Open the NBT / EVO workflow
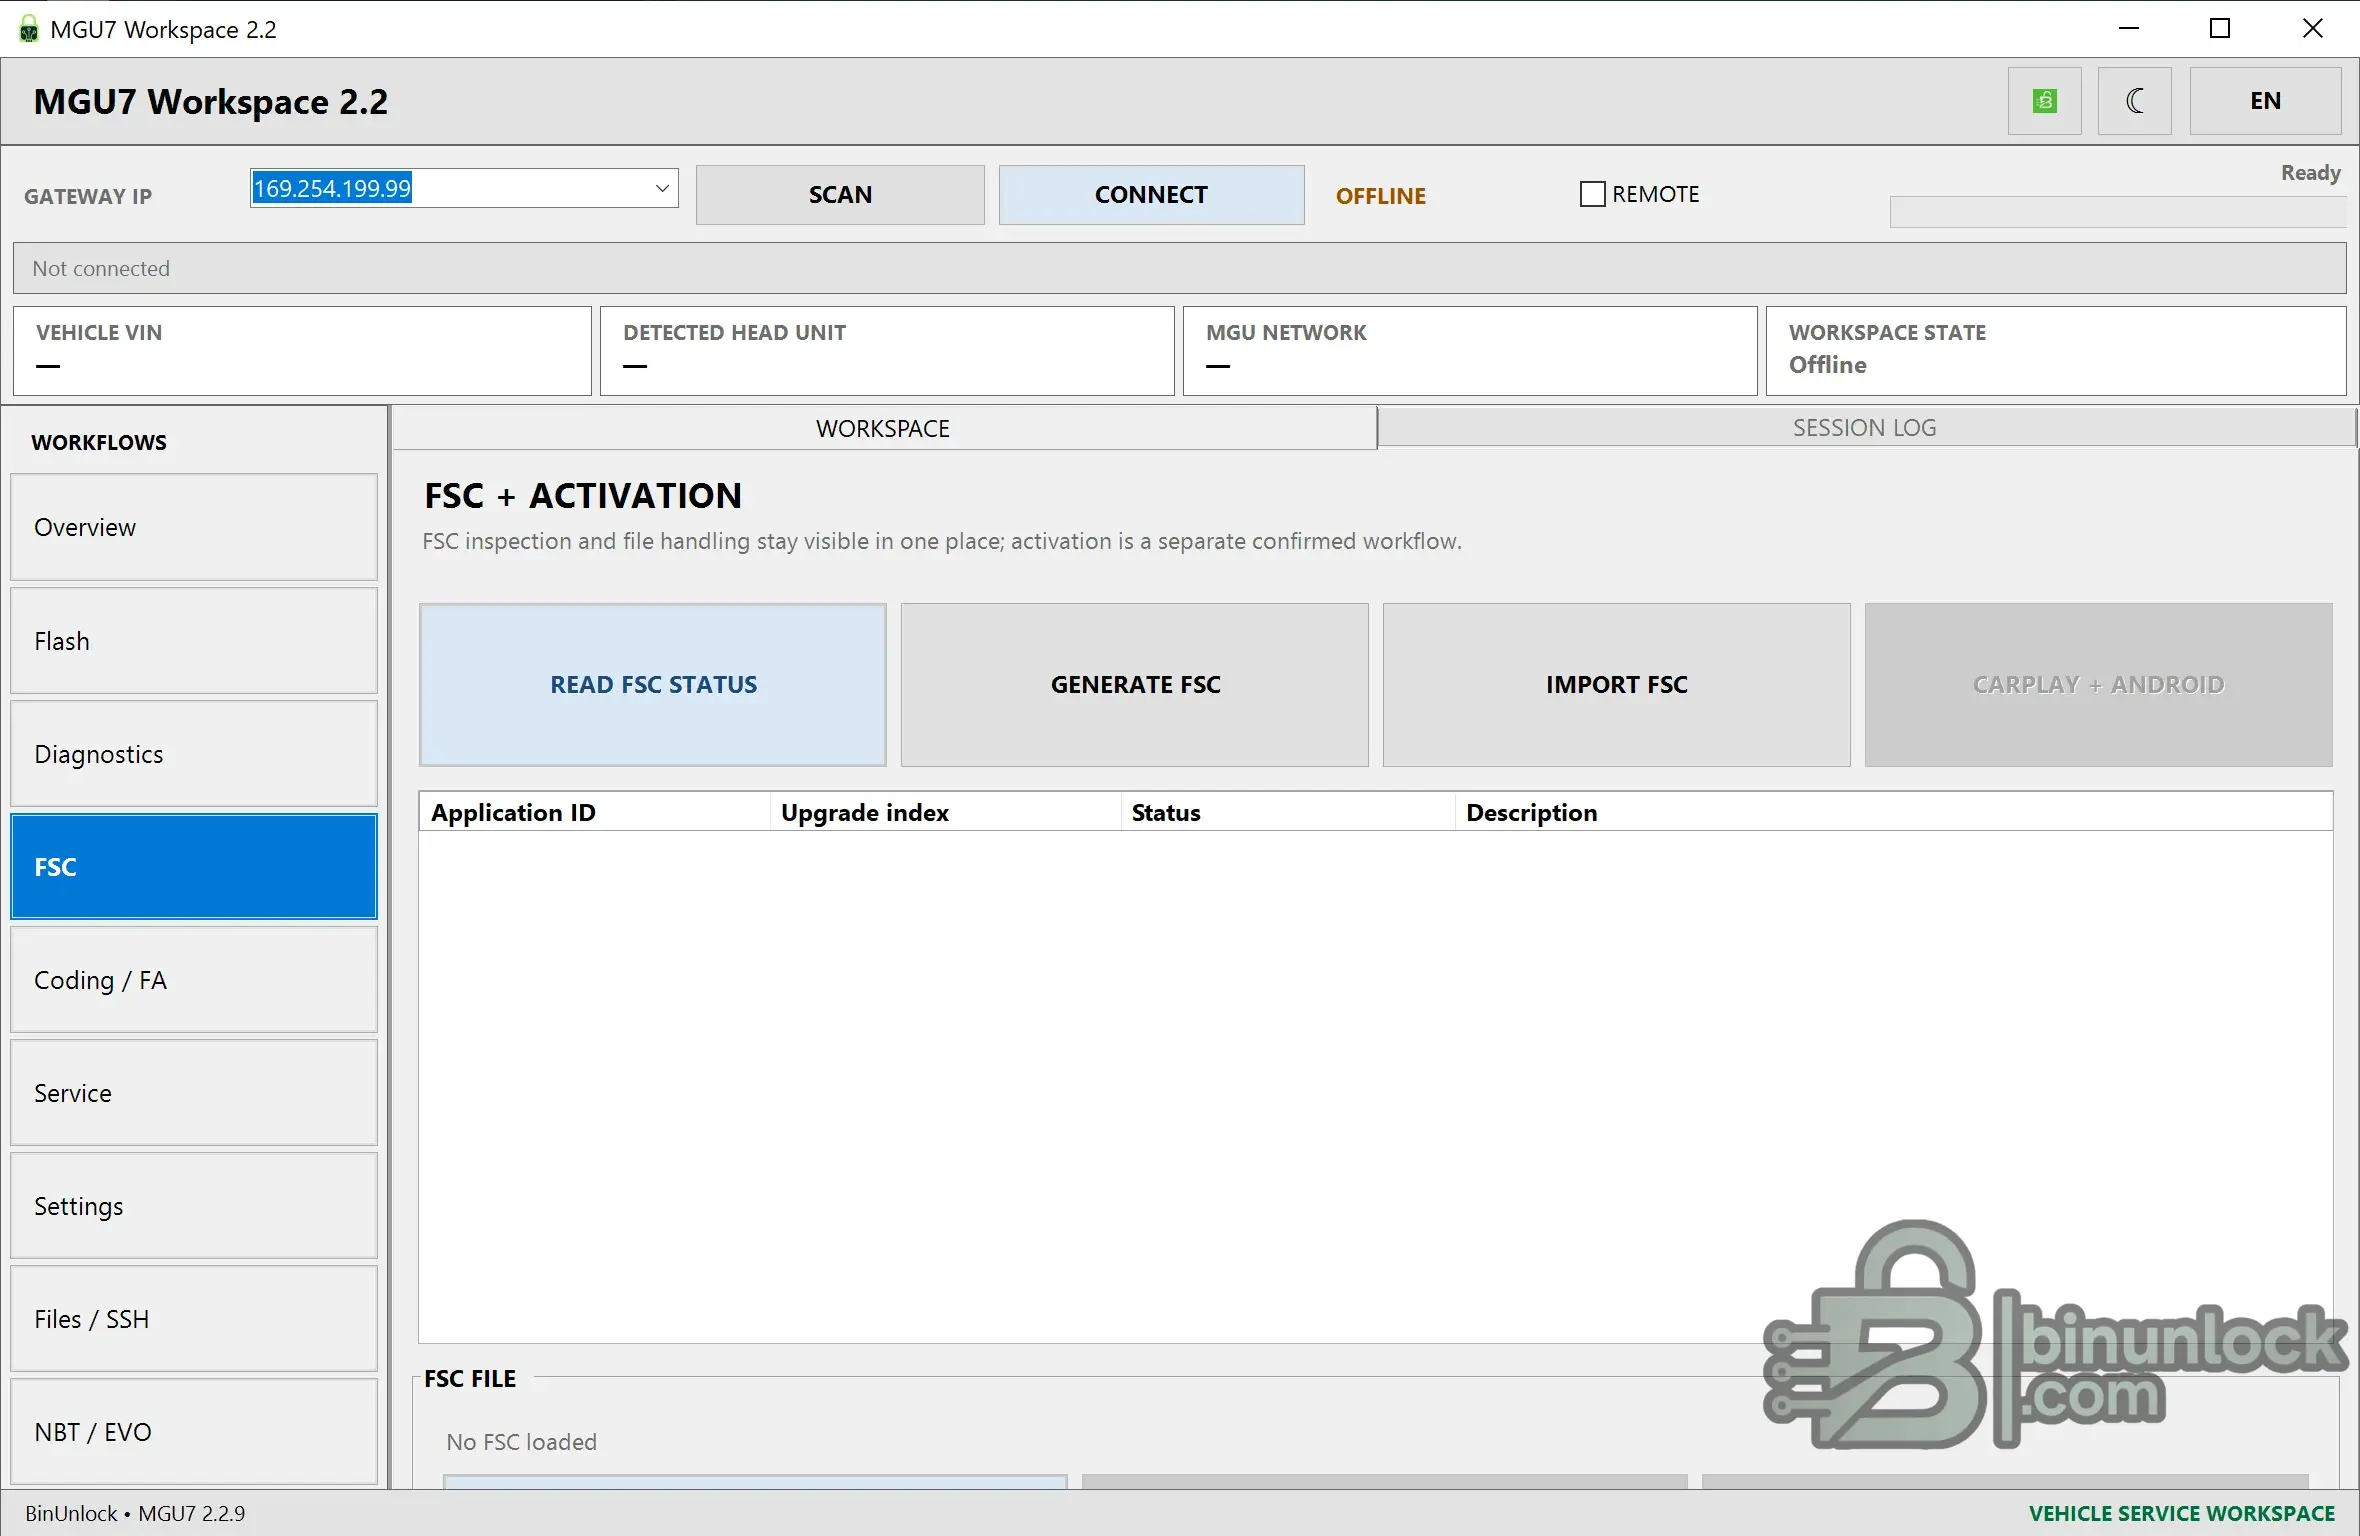This screenshot has width=2360, height=1536. click(194, 1432)
